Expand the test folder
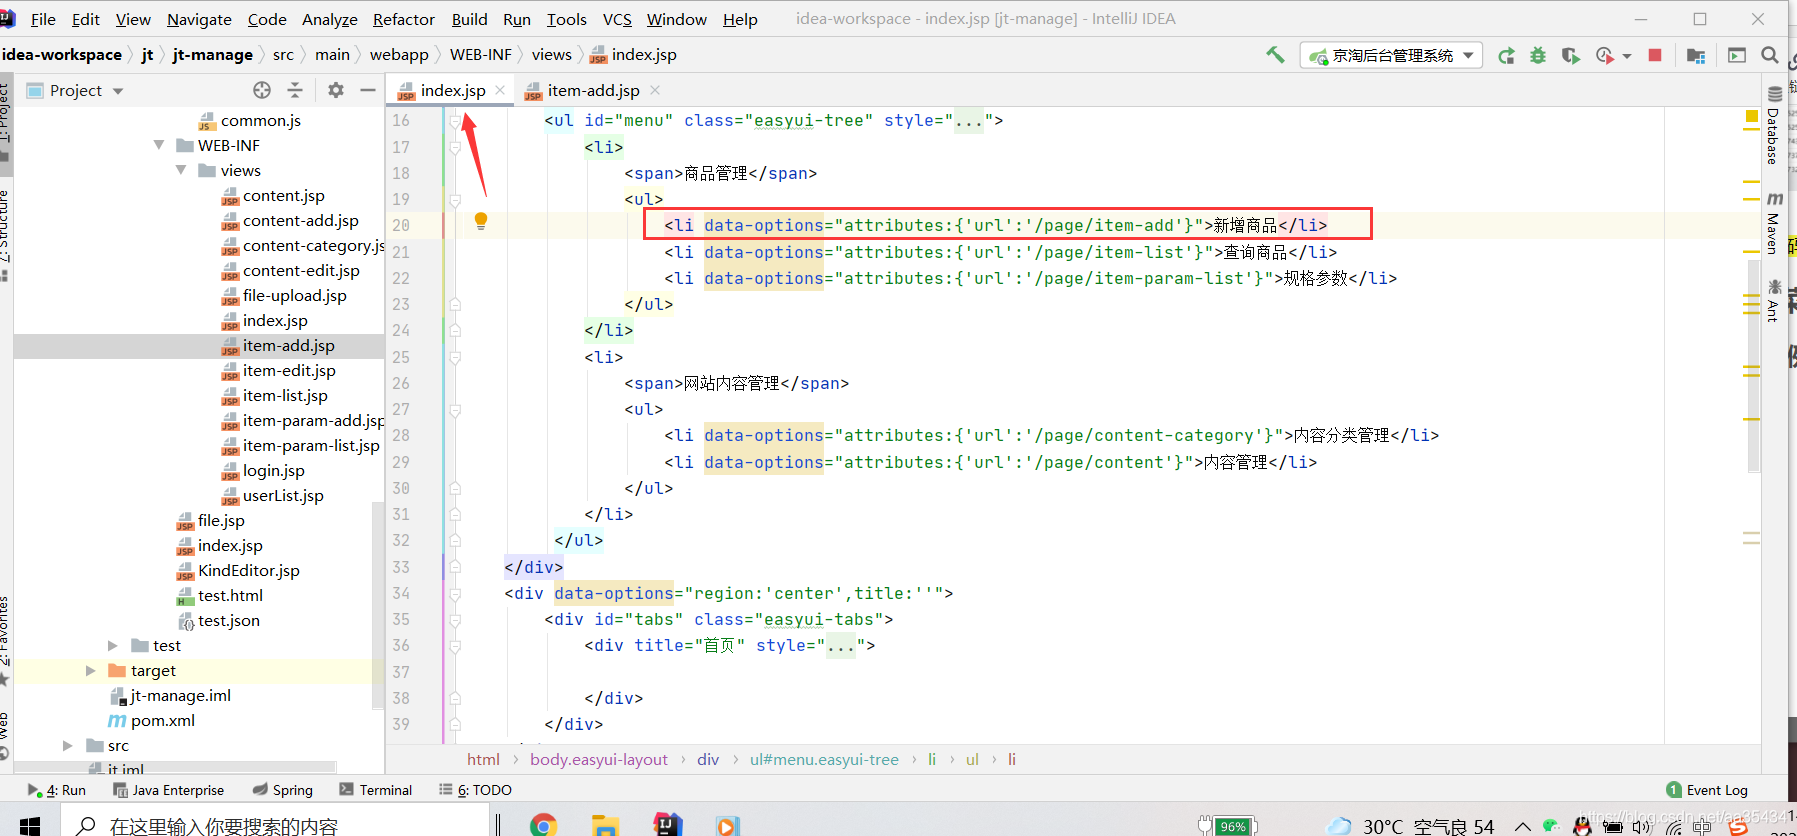Screen dimensions: 1797x836 [113, 645]
